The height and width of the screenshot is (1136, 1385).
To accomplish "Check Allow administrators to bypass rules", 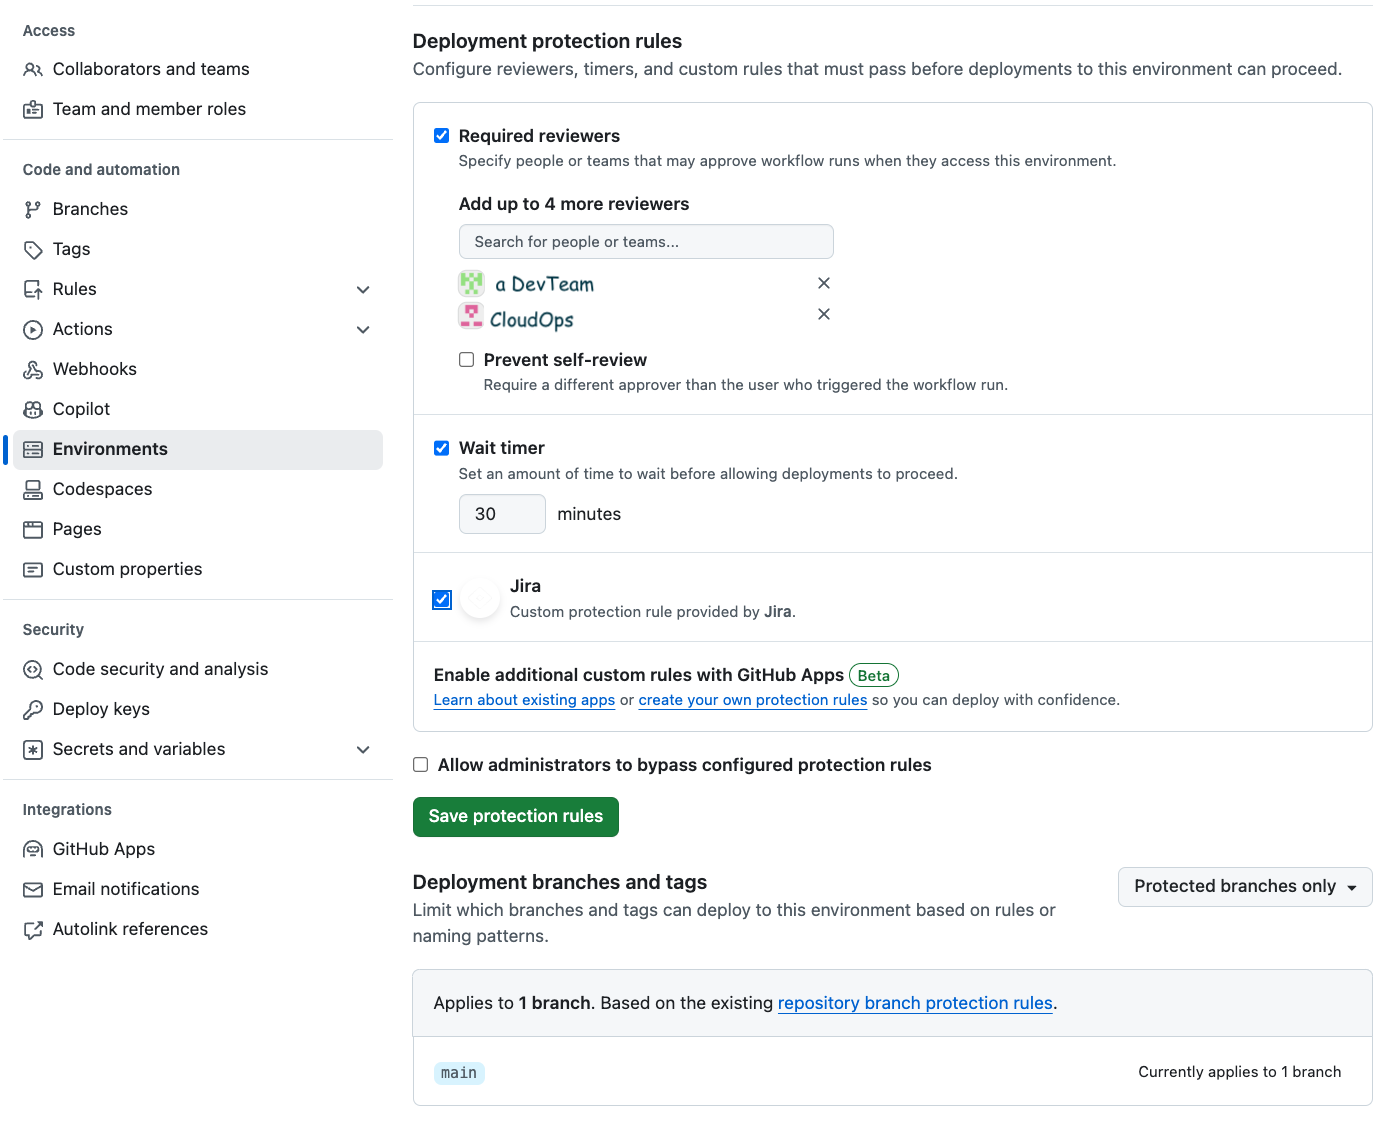I will coord(421,765).
